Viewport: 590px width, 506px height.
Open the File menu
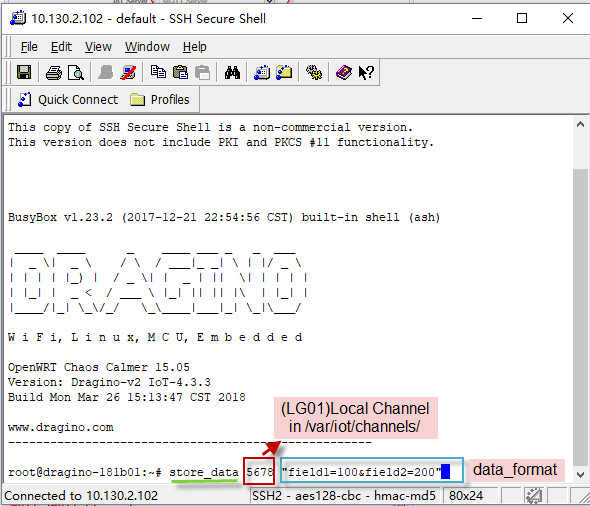29,47
